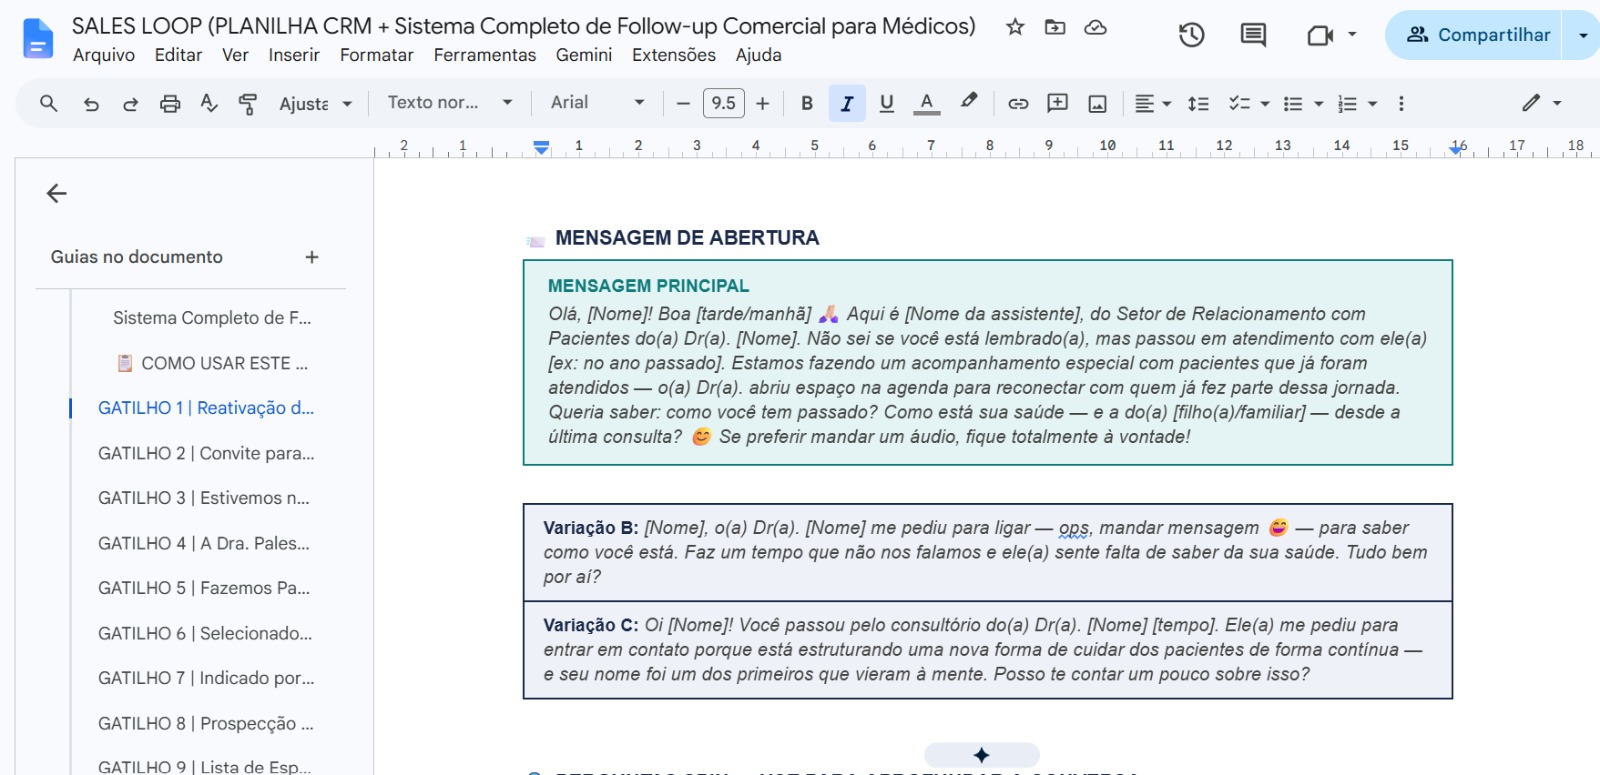Toggle bold formatting

point(807,103)
